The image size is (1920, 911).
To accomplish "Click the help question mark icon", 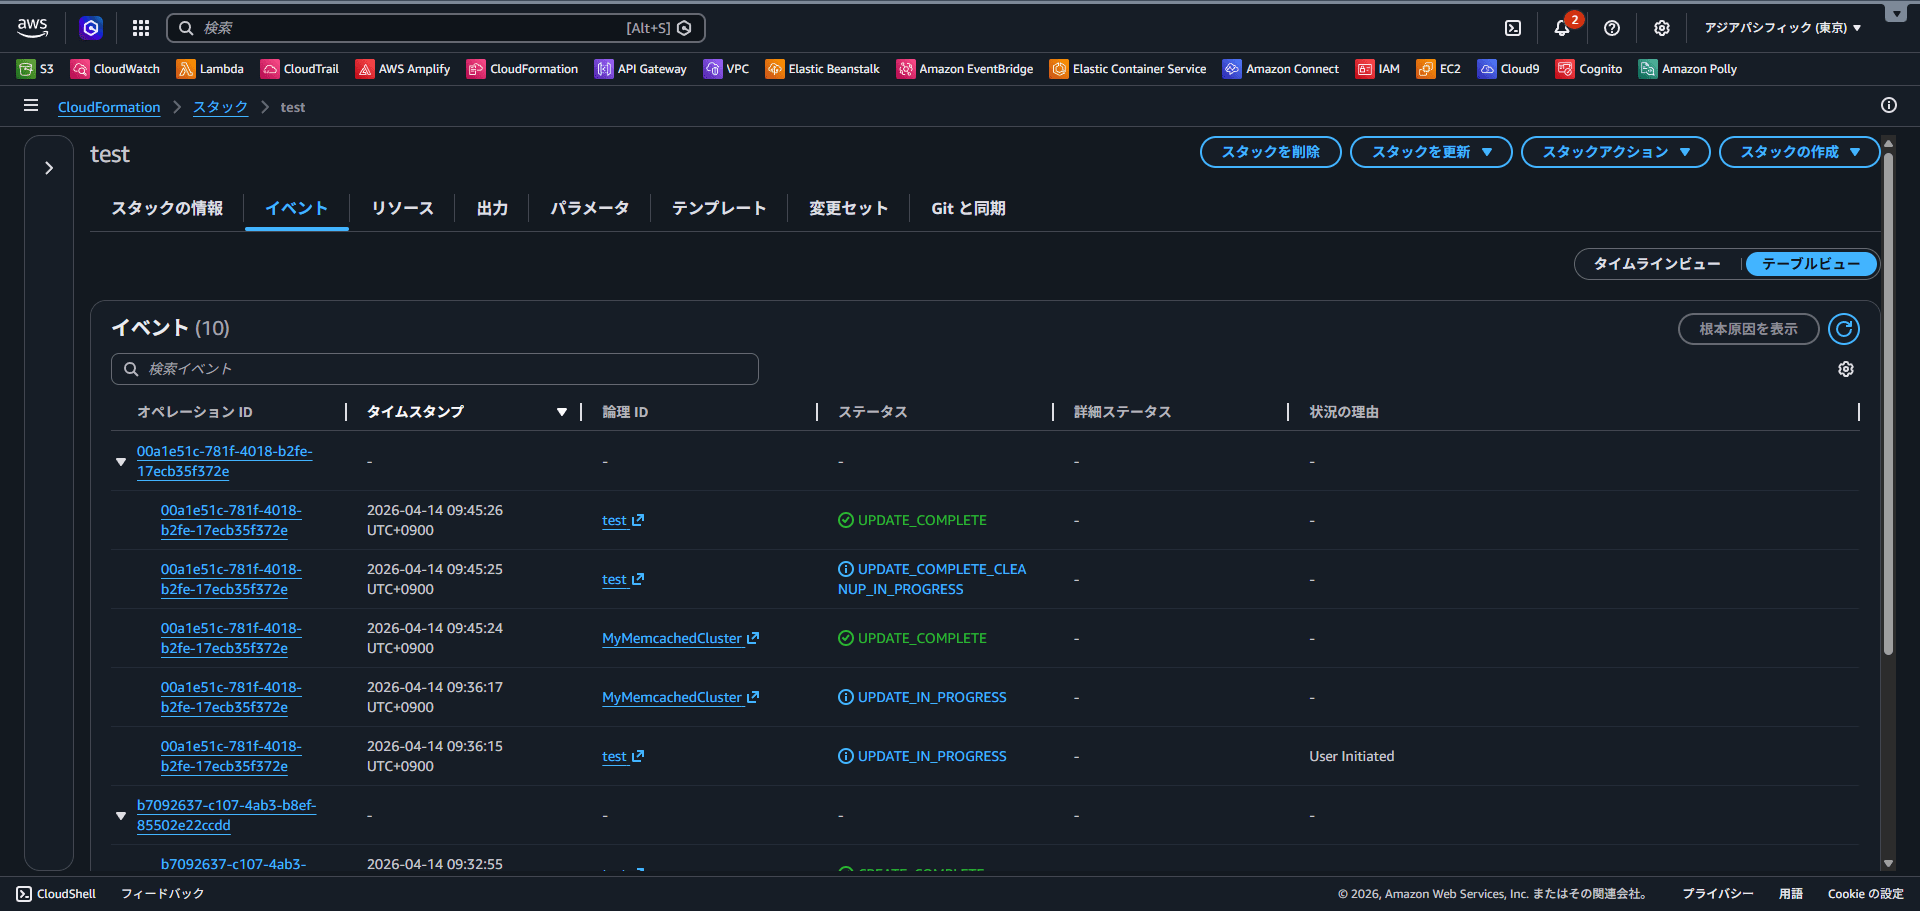I will 1612,28.
